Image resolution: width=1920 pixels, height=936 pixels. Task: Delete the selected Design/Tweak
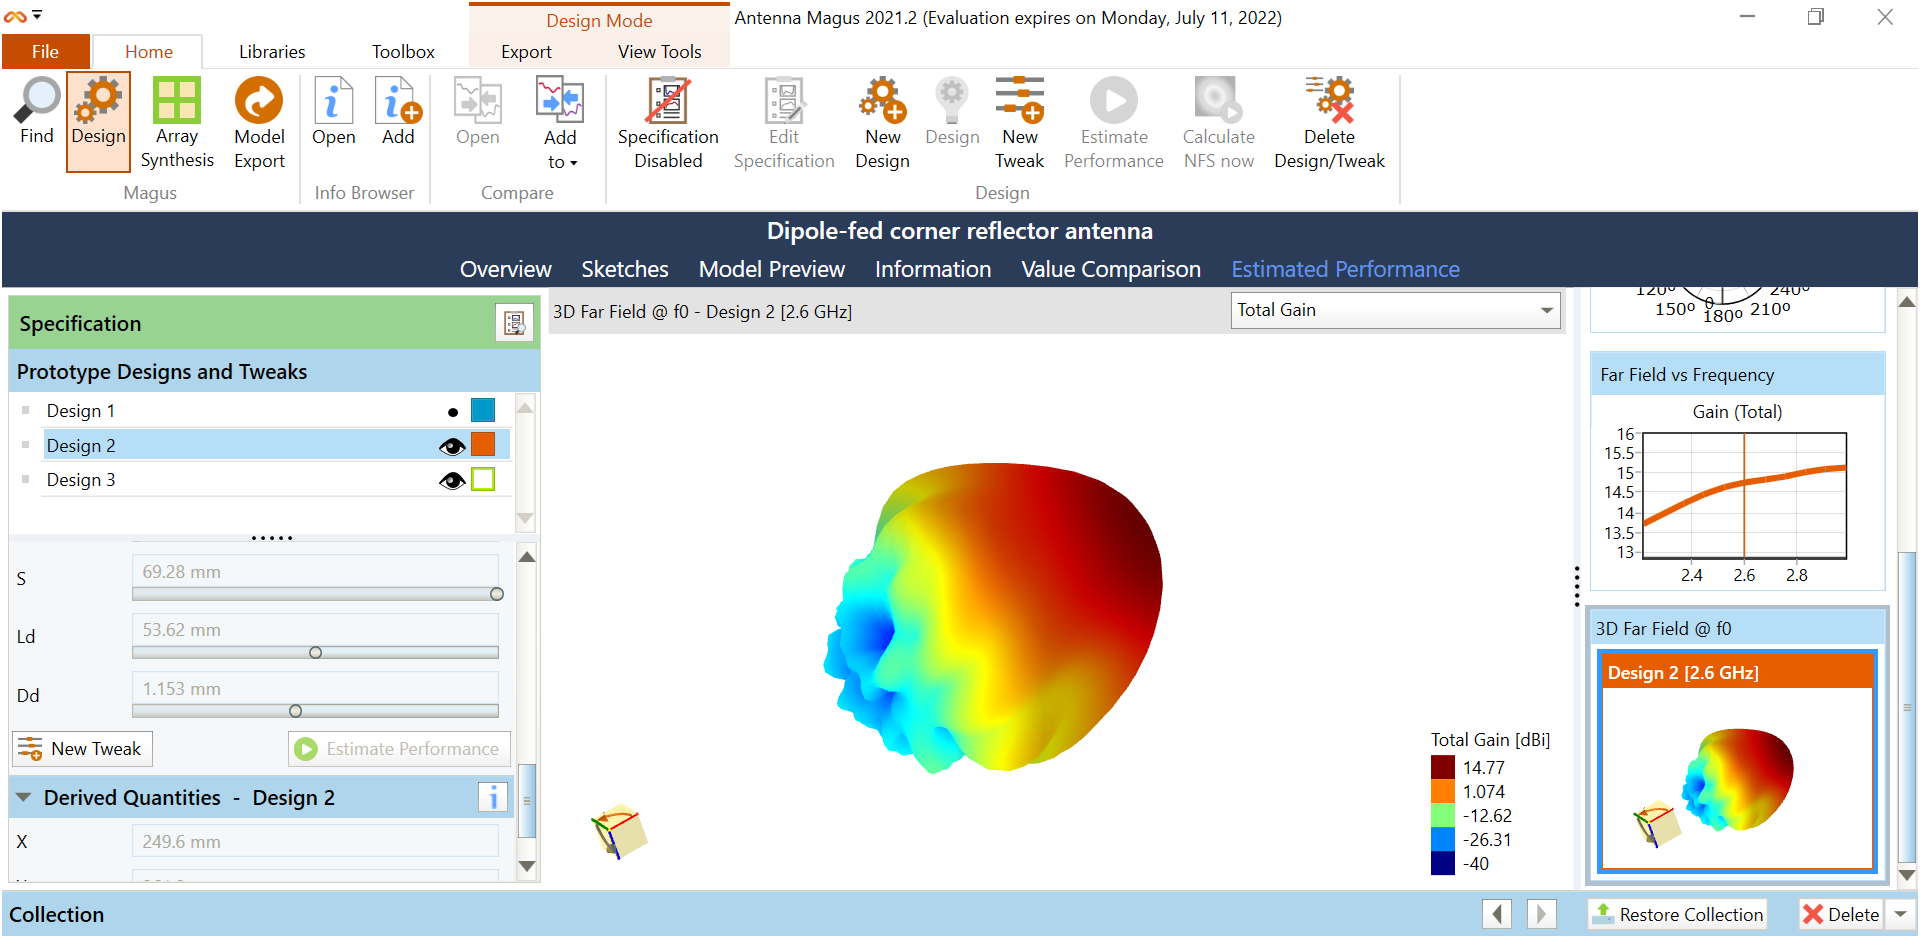[x=1329, y=123]
